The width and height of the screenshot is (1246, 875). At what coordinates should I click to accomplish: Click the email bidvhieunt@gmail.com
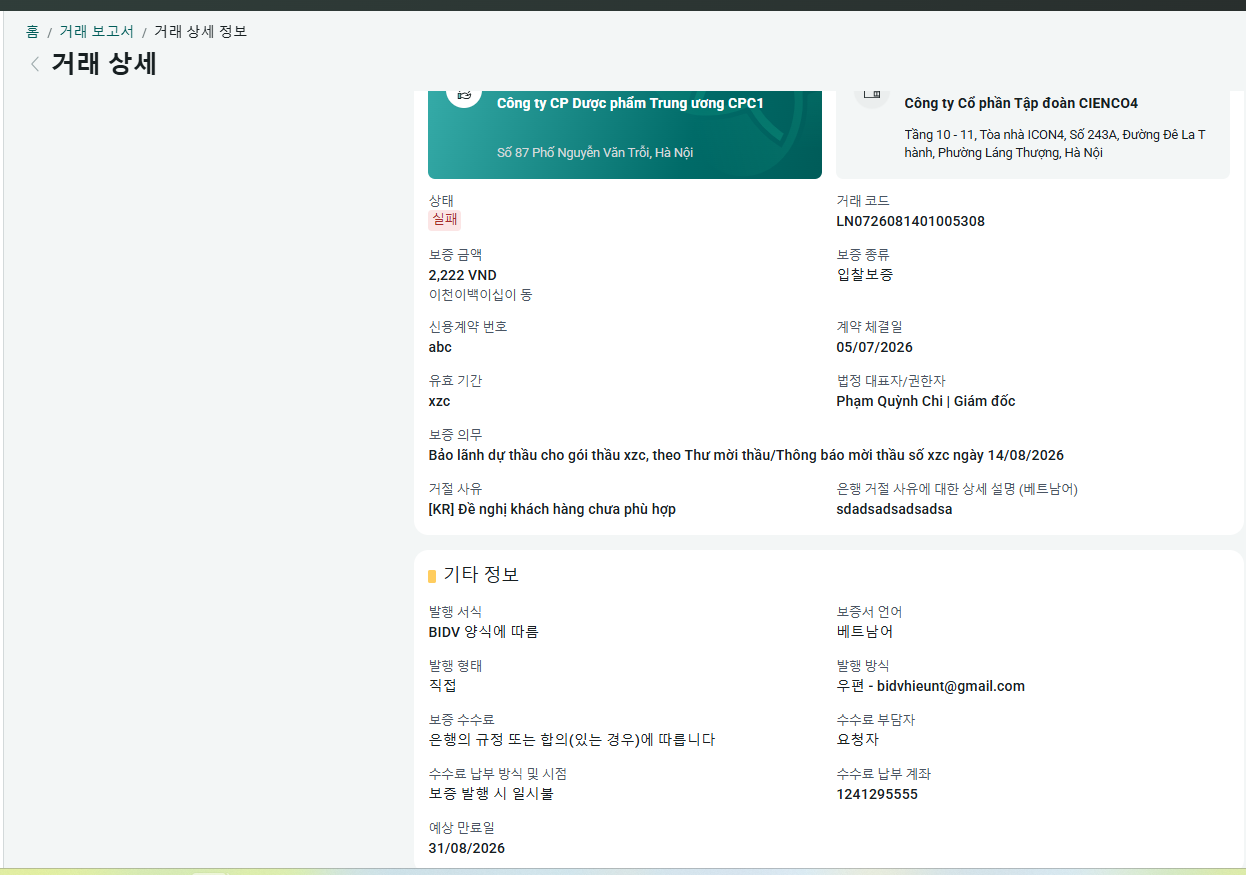tap(951, 686)
